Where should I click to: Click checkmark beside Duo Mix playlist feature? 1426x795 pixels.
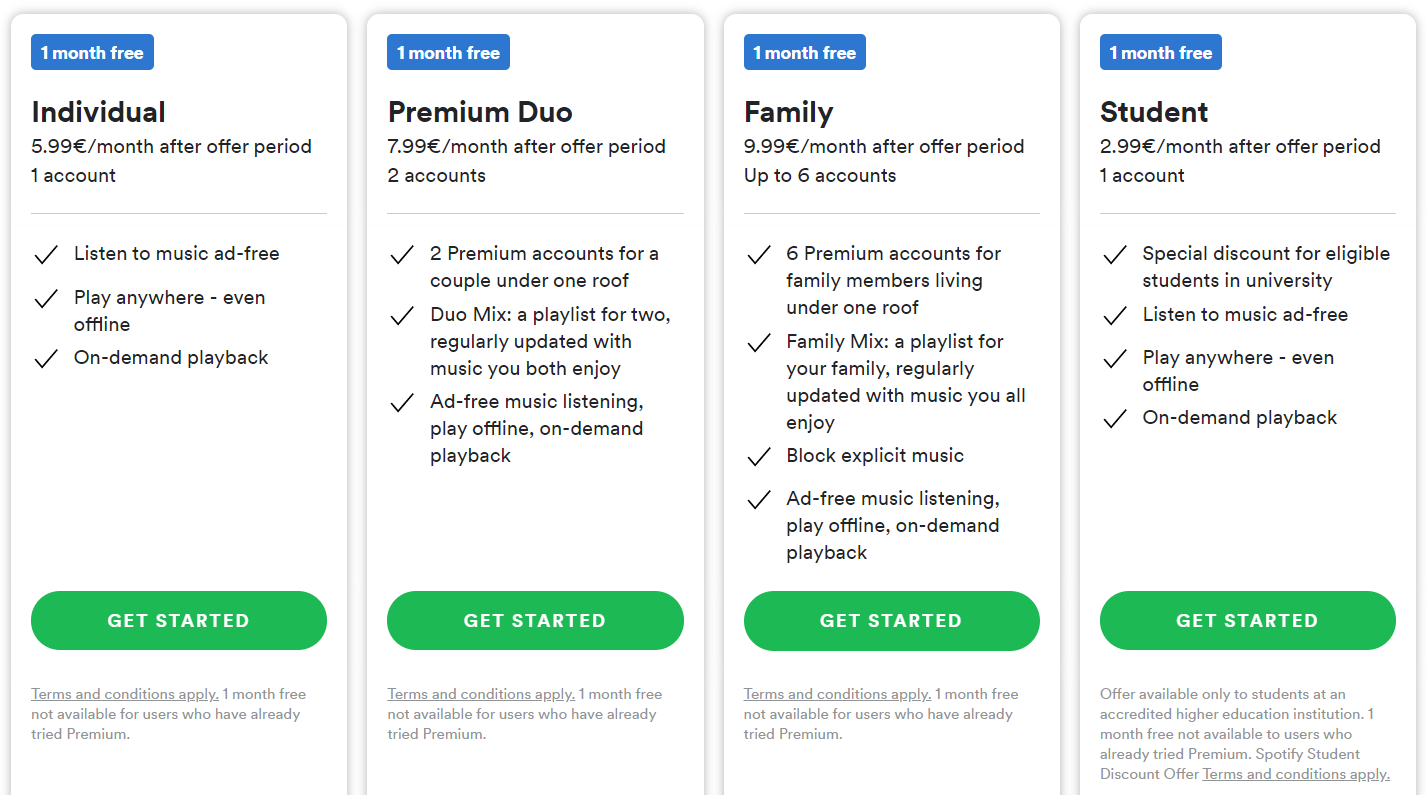(x=402, y=316)
